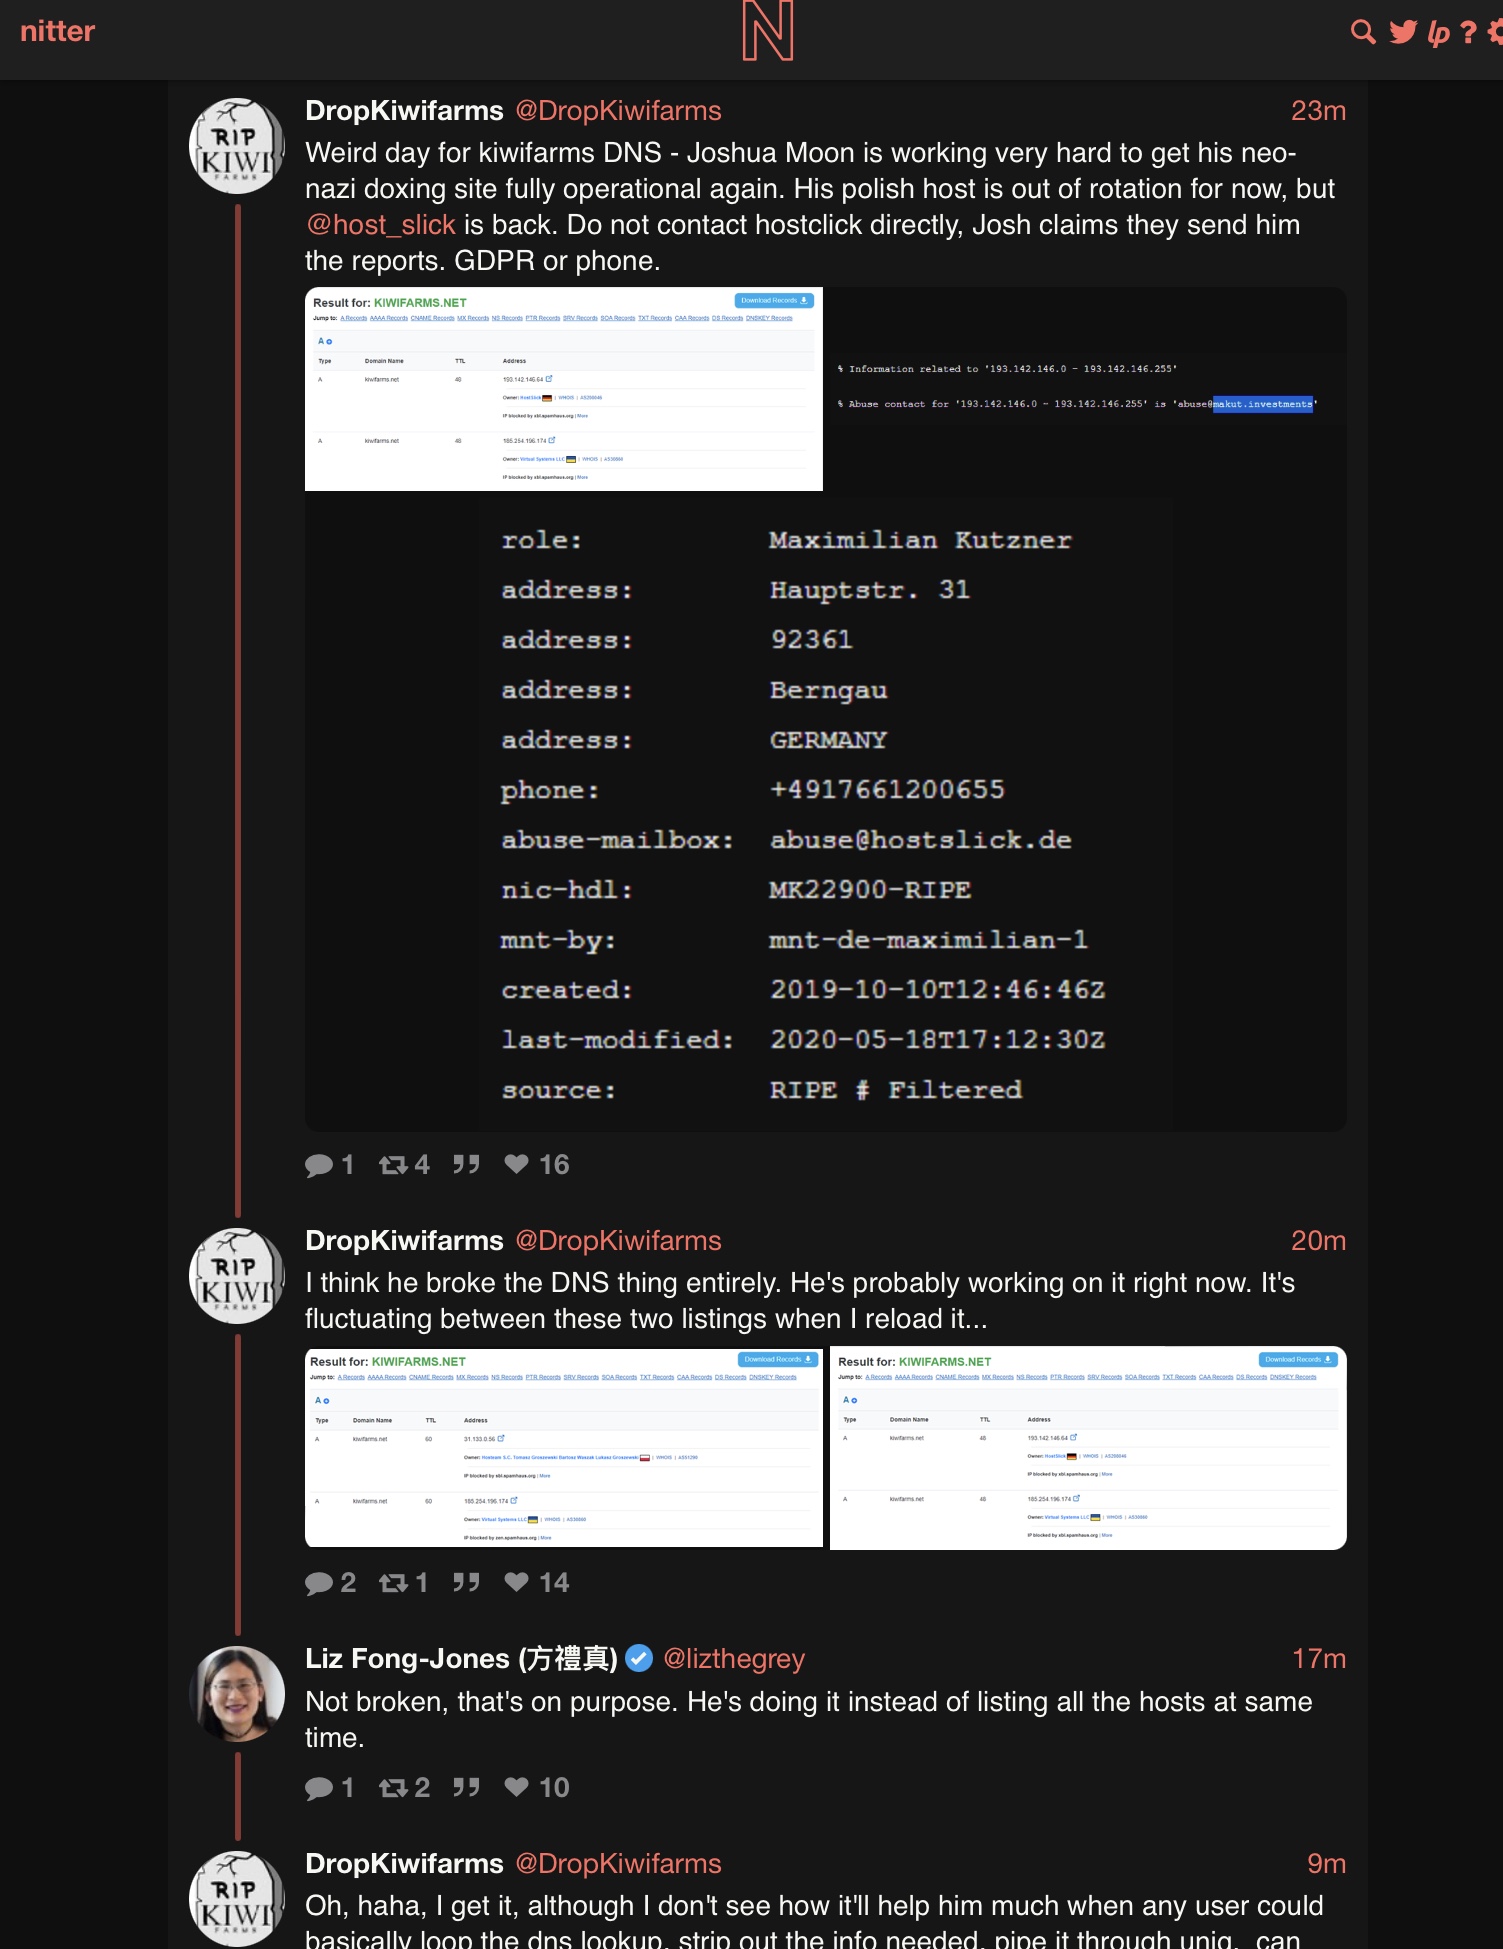The width and height of the screenshot is (1503, 1949).
Task: Click the central N nitter logo
Action: coord(767,31)
